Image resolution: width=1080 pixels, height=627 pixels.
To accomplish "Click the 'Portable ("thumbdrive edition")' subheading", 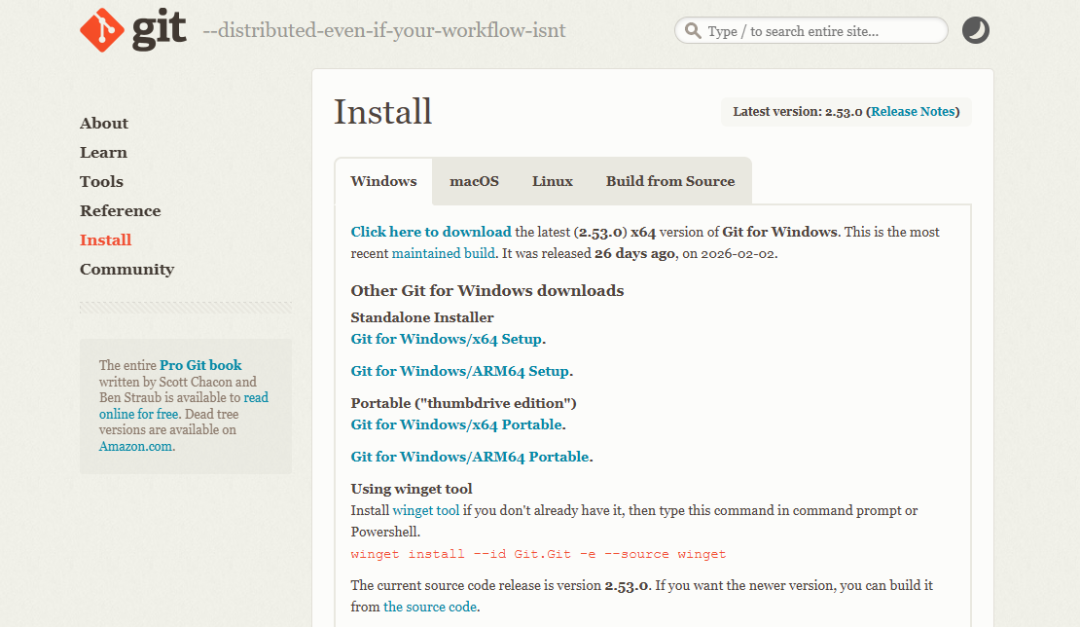I will pyautogui.click(x=464, y=403).
